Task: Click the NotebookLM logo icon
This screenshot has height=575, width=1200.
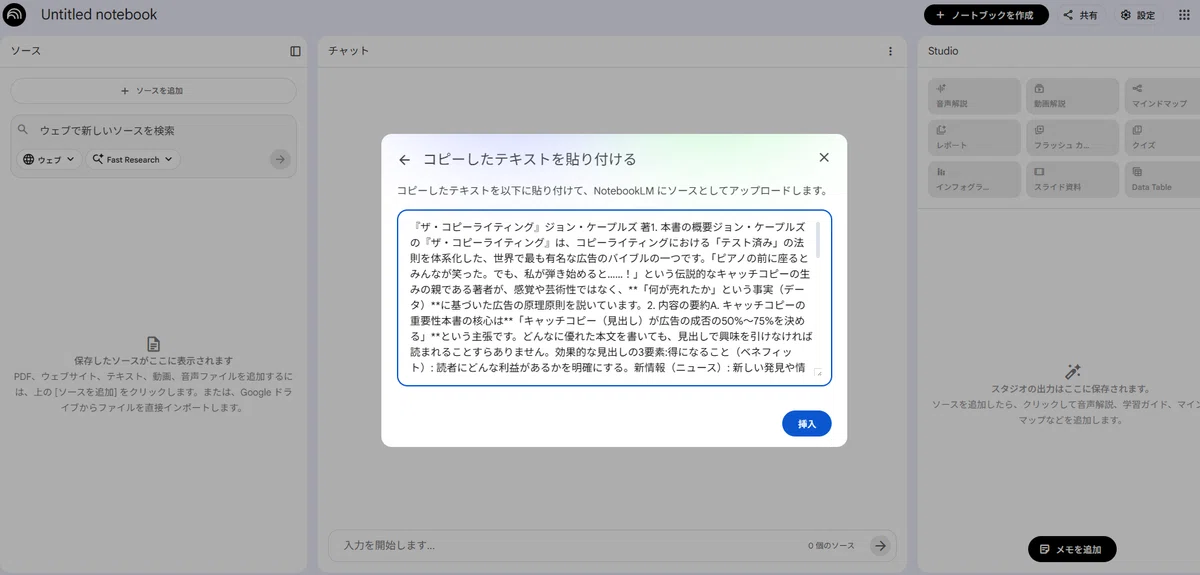Action: [x=15, y=15]
